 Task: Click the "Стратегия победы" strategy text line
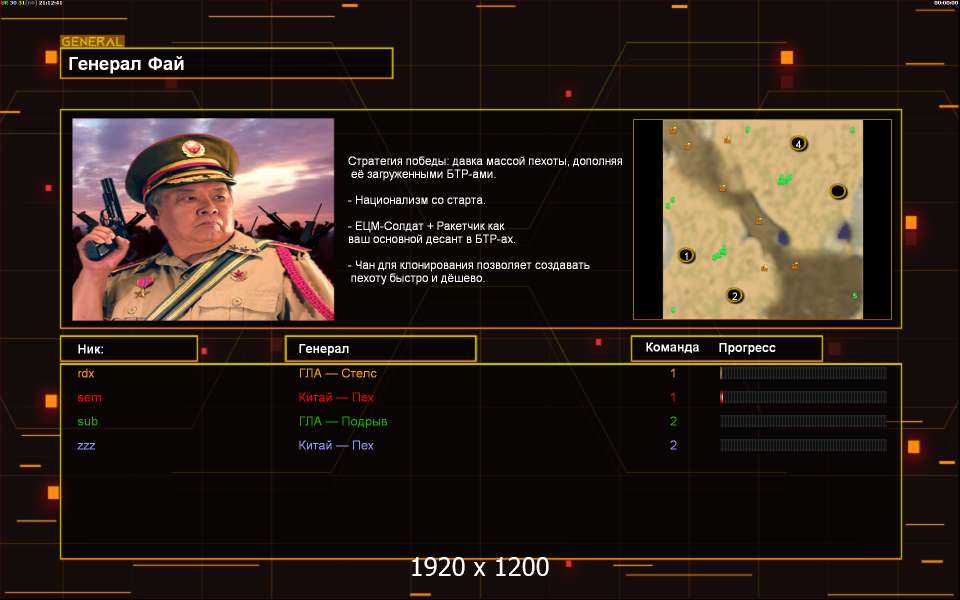click(485, 161)
